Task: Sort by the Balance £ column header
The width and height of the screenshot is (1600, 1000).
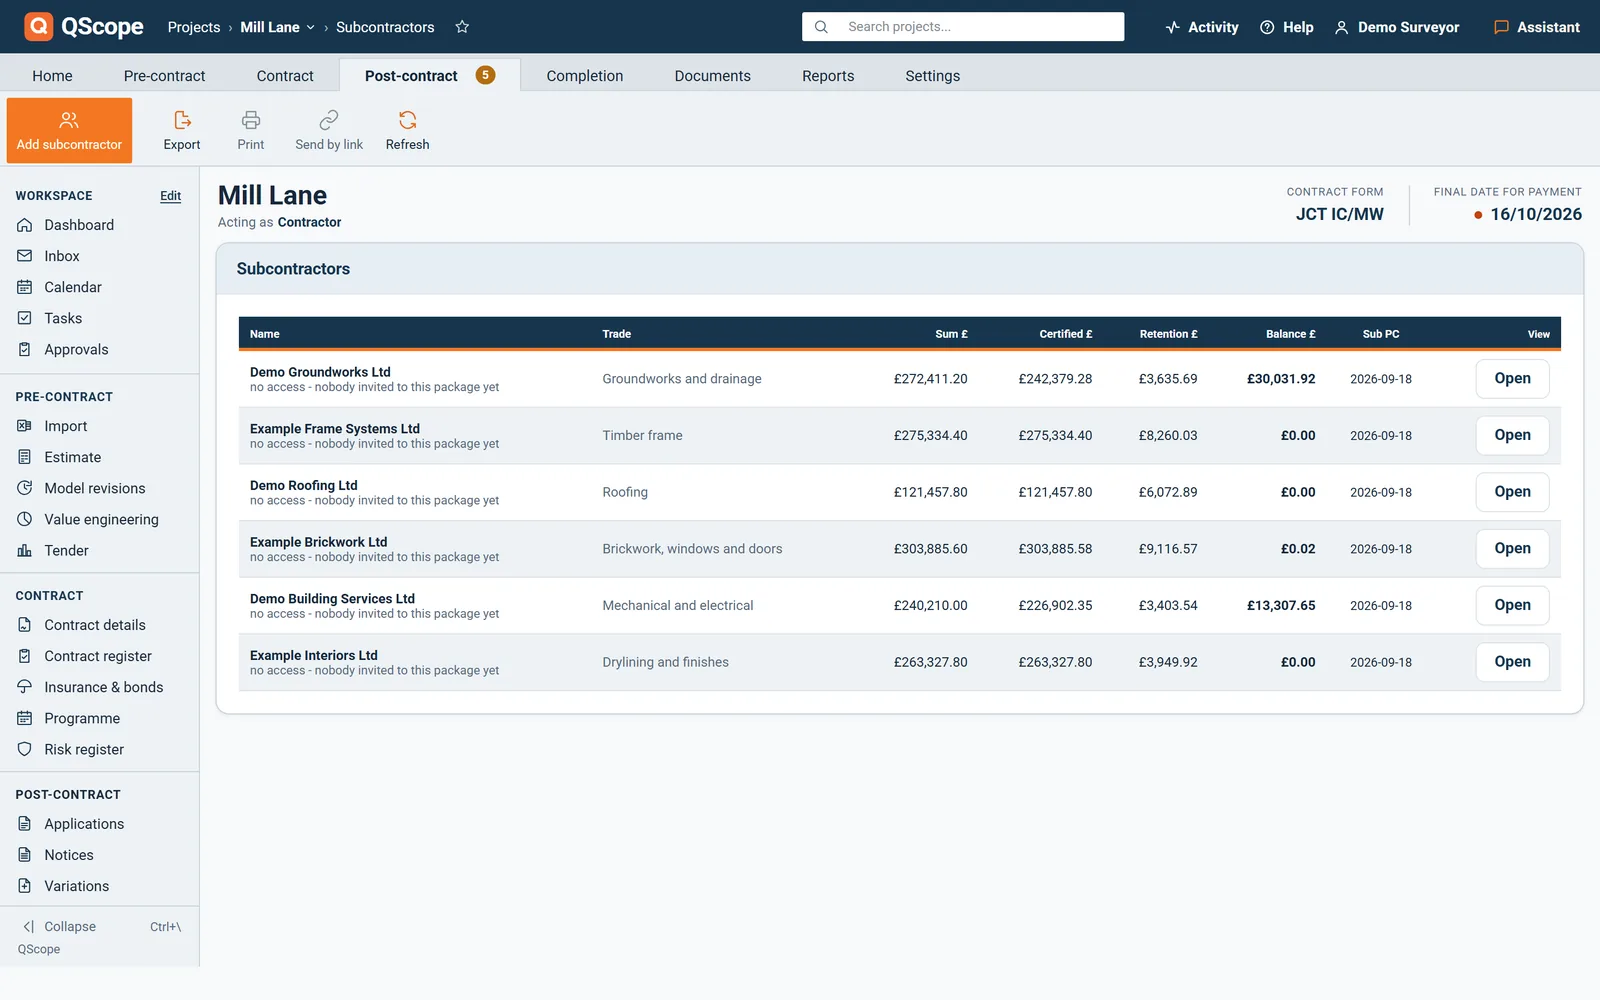Action: [x=1290, y=334]
